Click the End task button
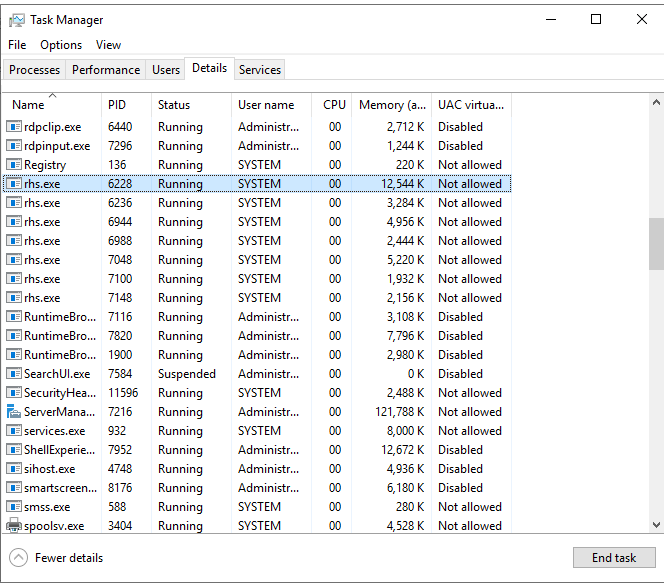 (x=614, y=558)
